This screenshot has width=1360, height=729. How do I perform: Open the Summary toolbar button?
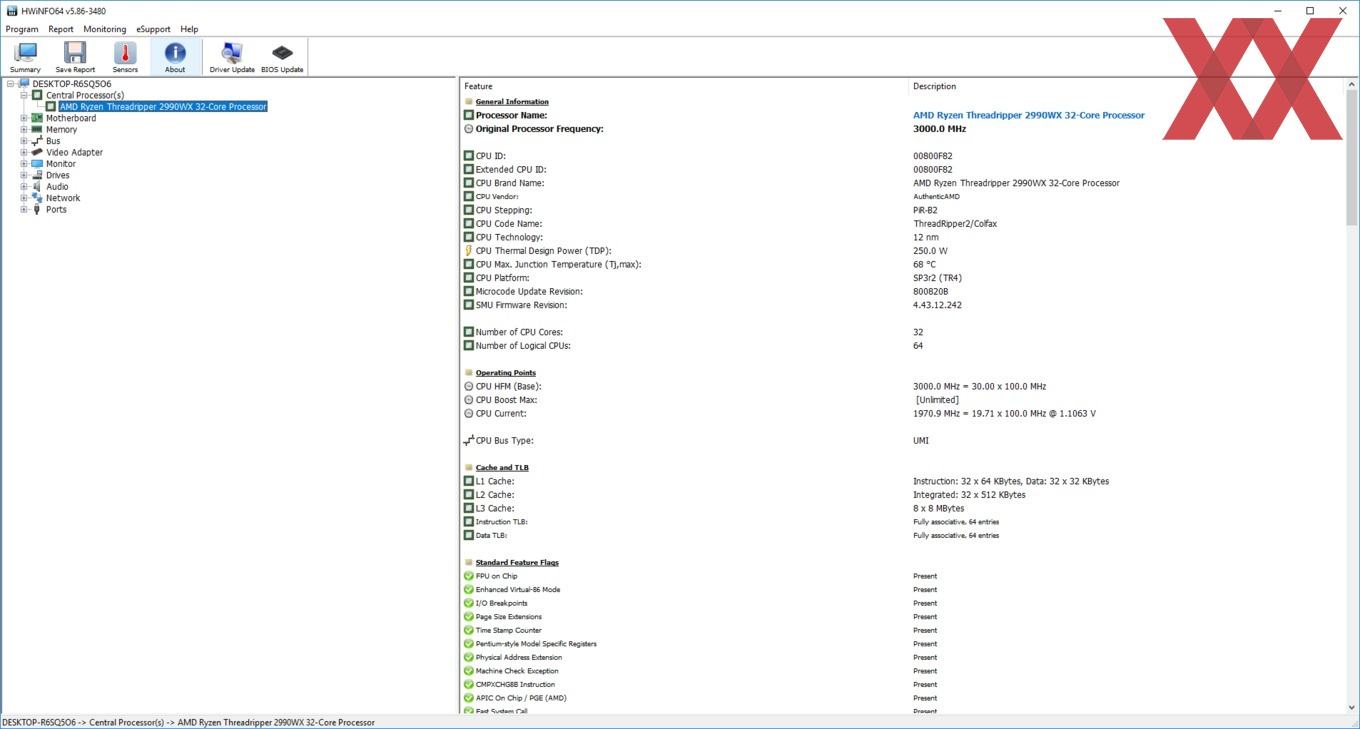25,57
